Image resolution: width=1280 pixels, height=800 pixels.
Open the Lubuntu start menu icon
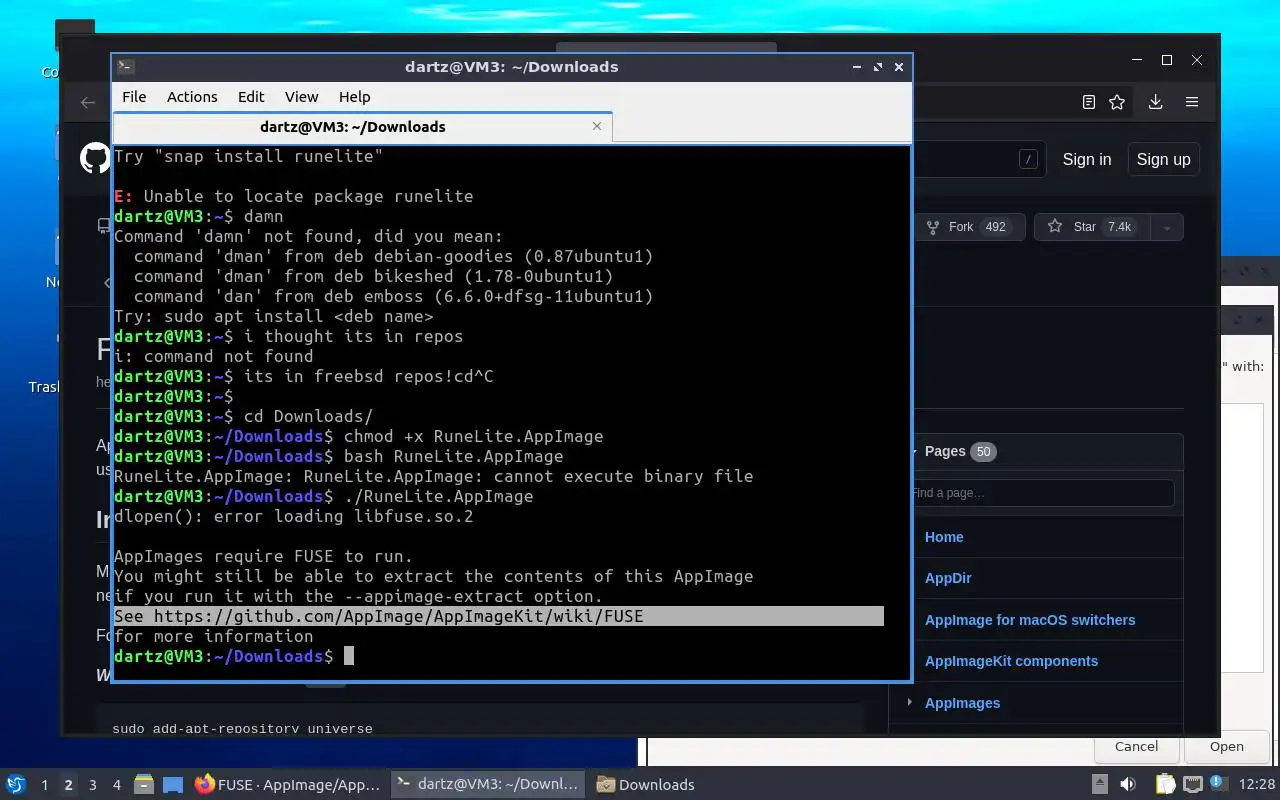click(16, 785)
